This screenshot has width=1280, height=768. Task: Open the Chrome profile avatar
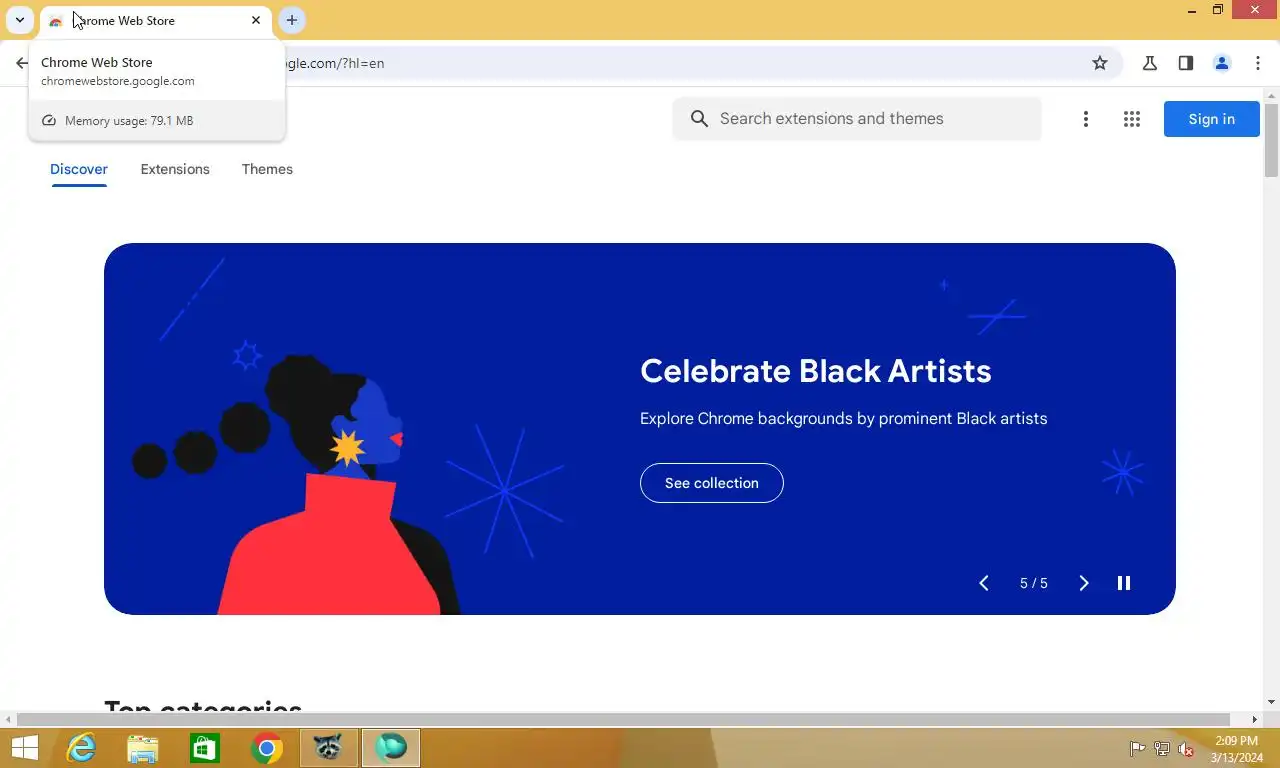tap(1222, 63)
